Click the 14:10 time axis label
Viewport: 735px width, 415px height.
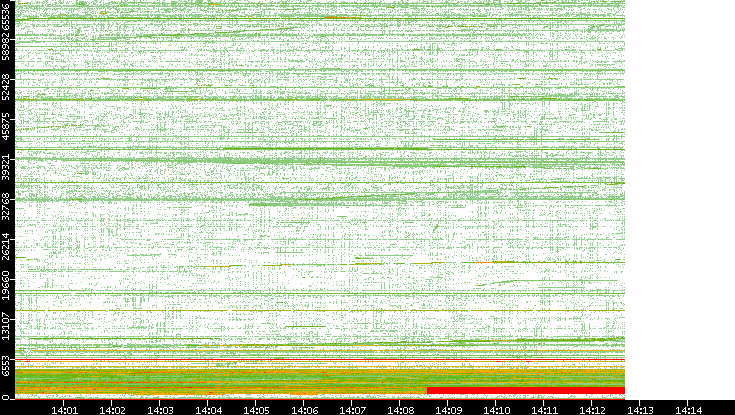496,410
